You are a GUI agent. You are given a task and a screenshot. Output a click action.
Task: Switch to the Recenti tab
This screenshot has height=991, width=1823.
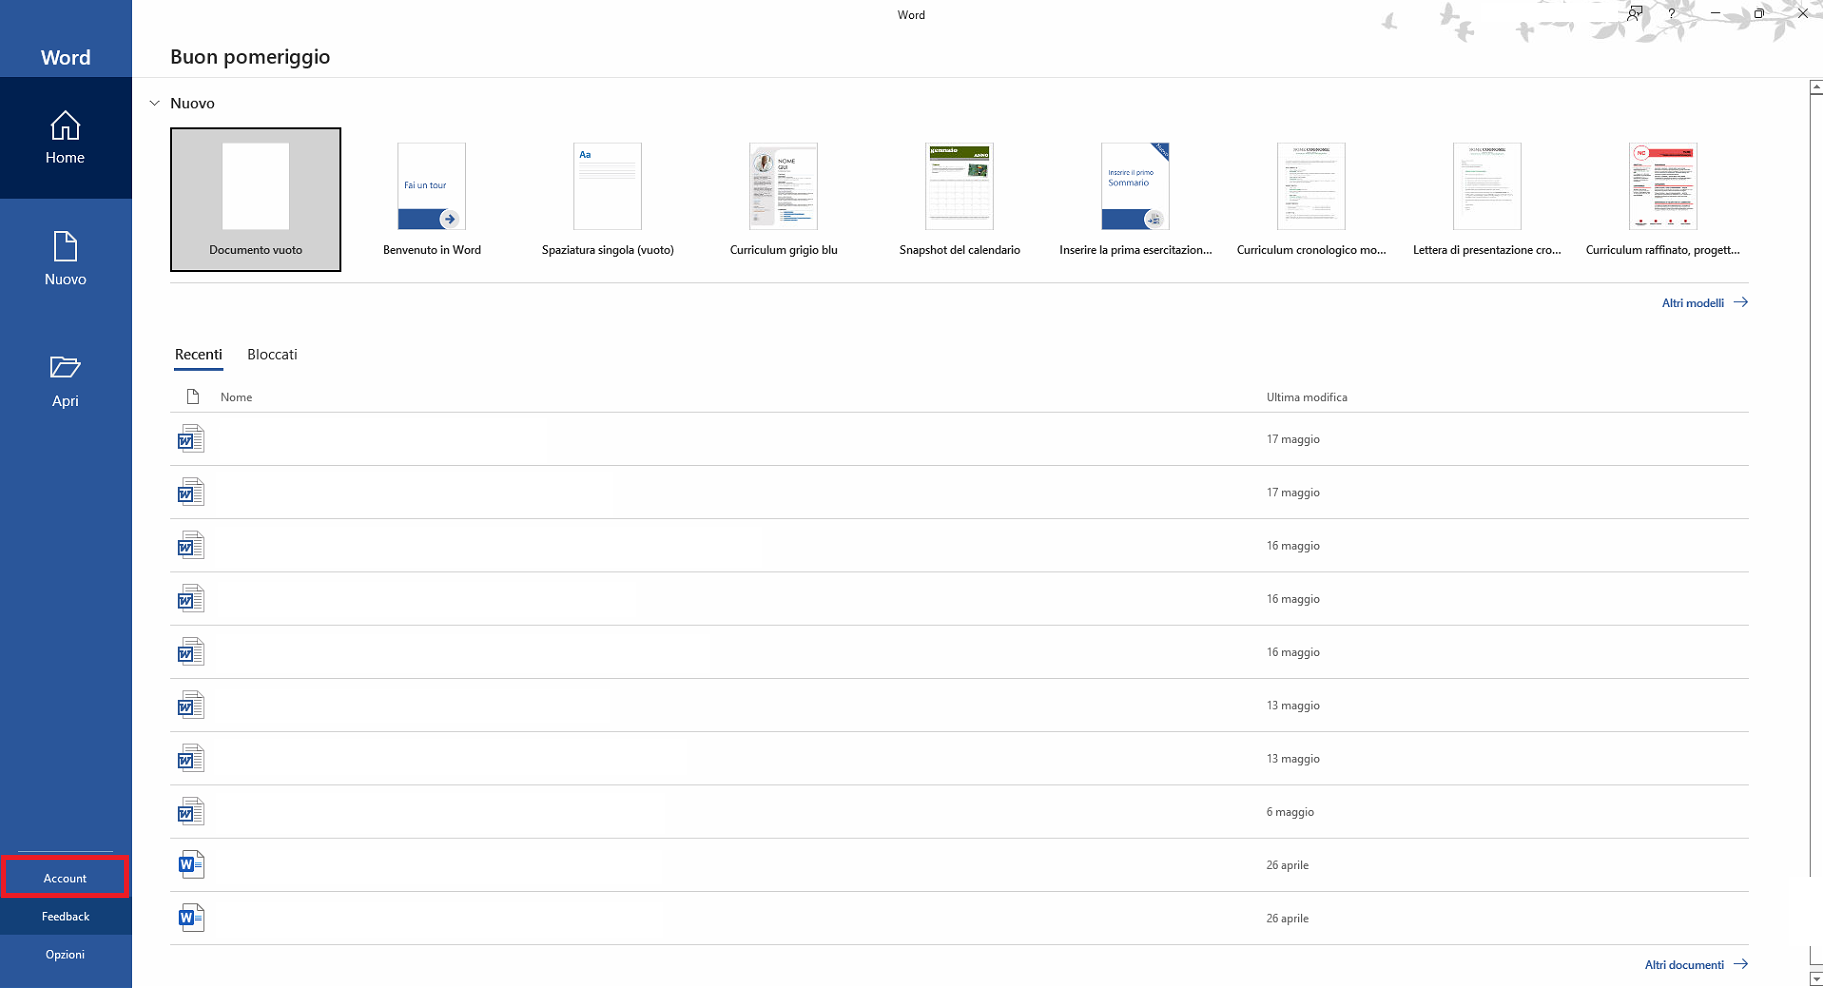coord(198,354)
